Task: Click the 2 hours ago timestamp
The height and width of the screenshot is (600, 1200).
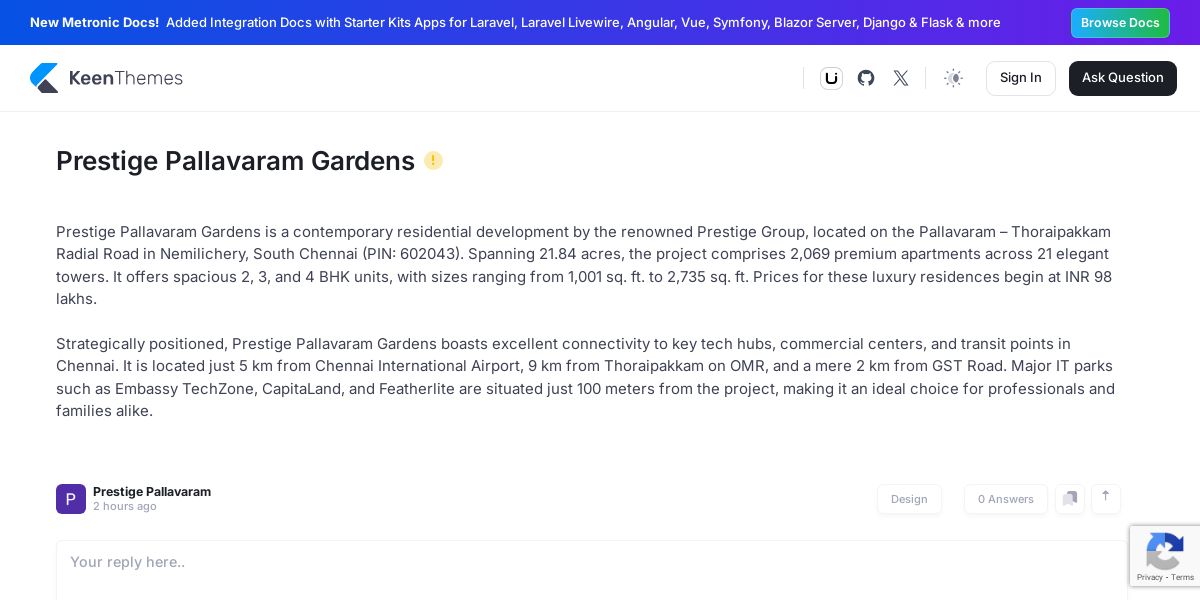Action: [125, 507]
